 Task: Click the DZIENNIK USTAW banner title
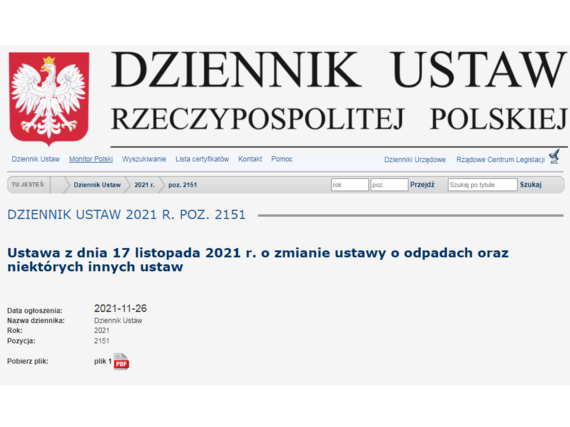339,70
